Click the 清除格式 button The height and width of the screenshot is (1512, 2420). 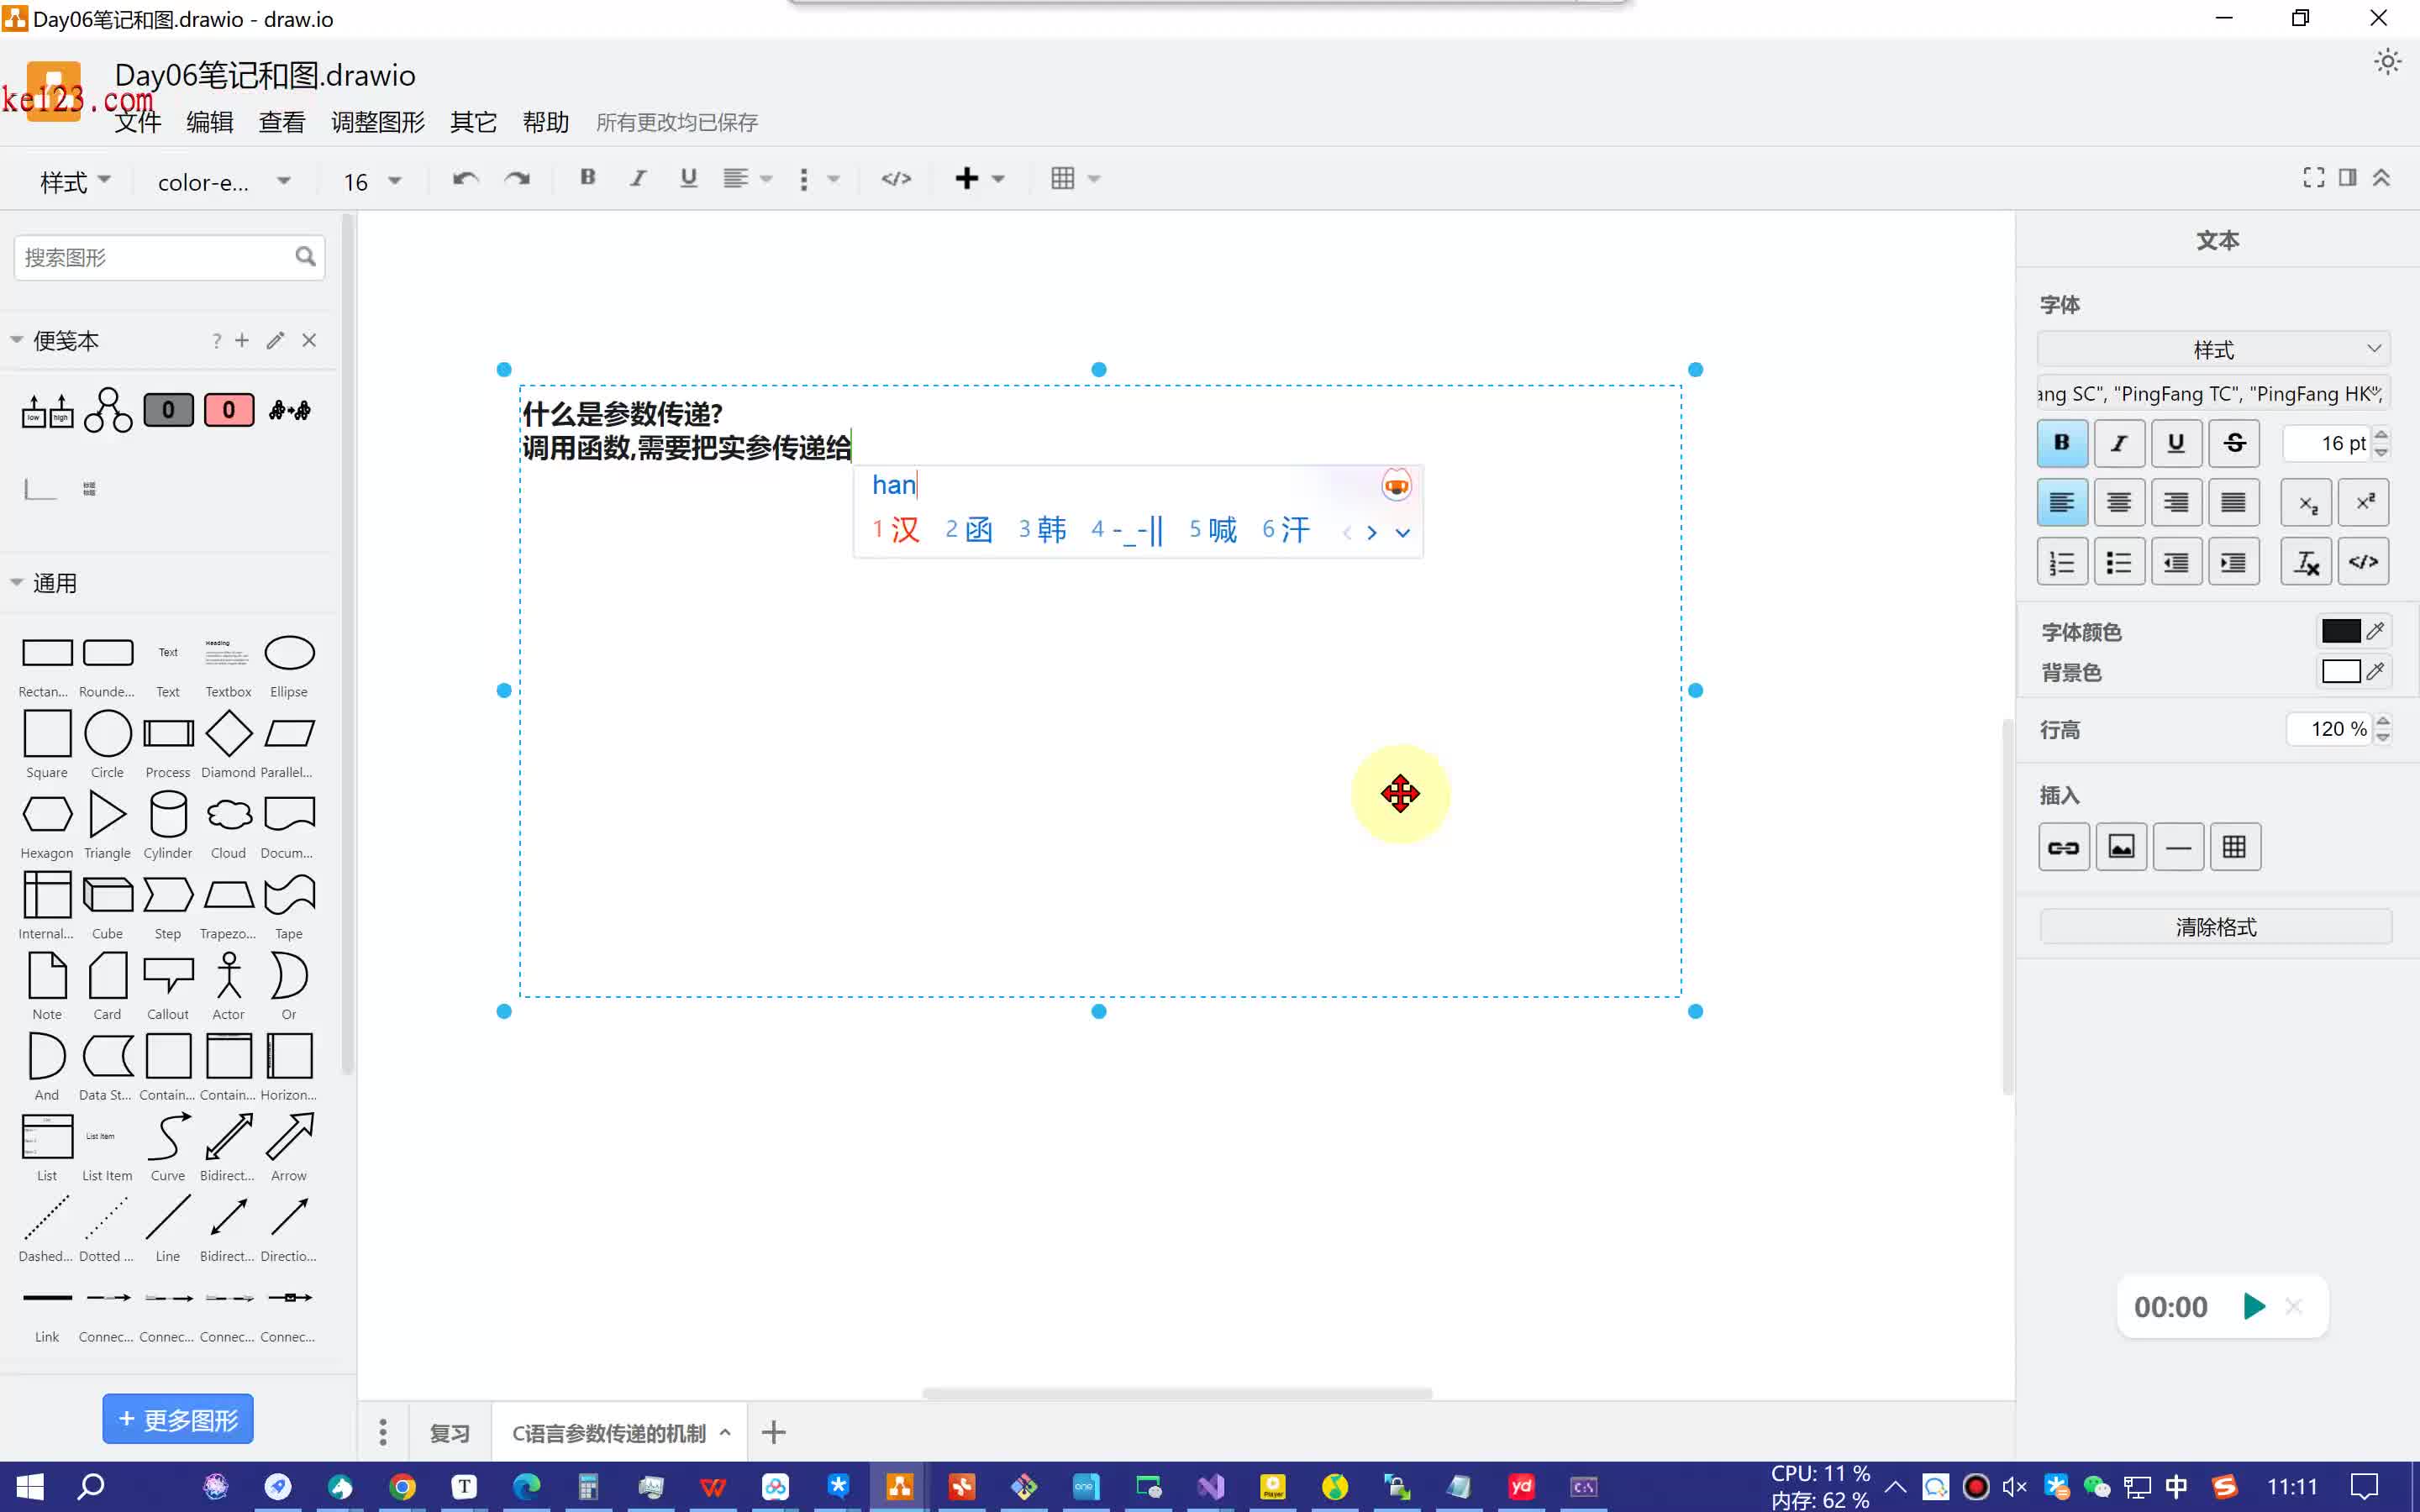coord(2213,926)
